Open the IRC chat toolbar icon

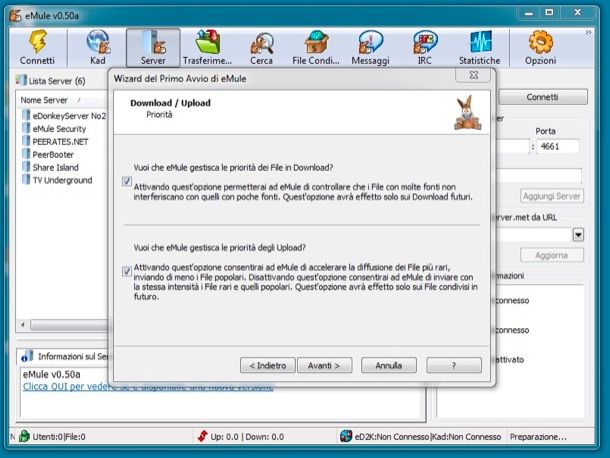425,42
